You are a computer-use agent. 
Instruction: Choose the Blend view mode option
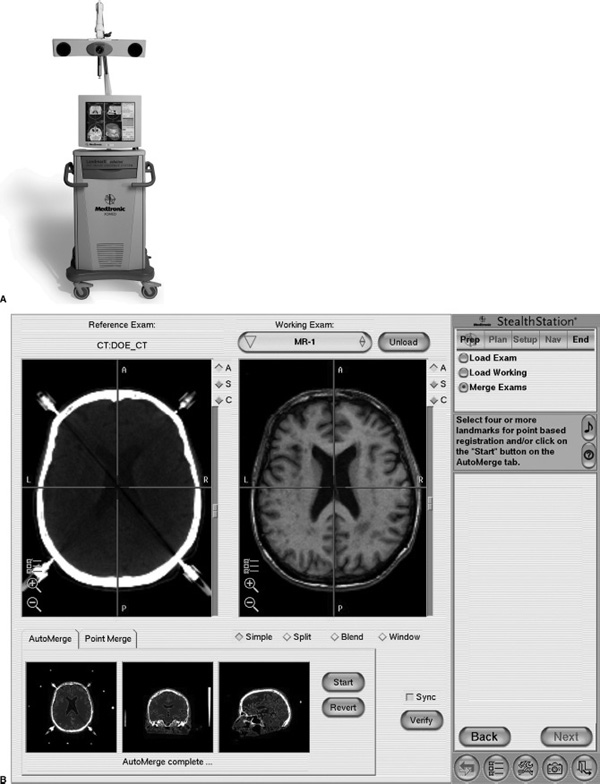(x=336, y=637)
